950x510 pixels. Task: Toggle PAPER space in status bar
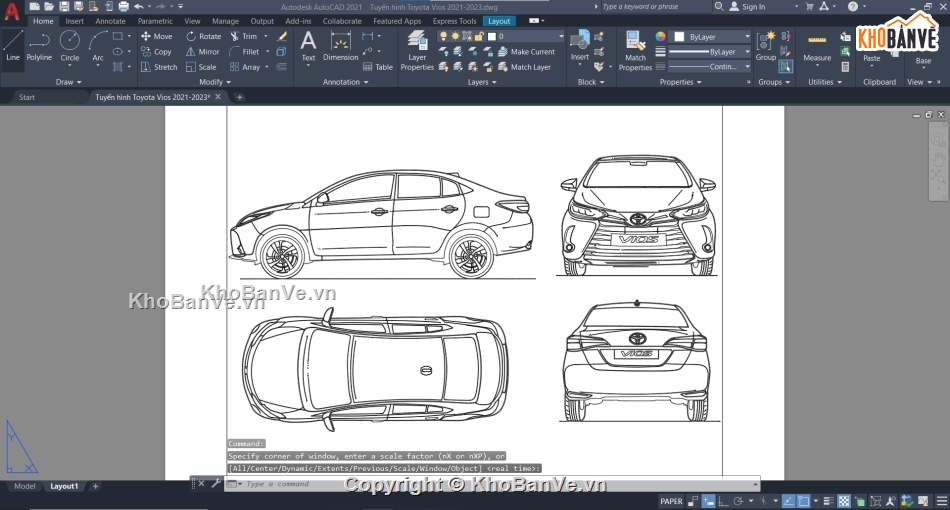click(671, 502)
